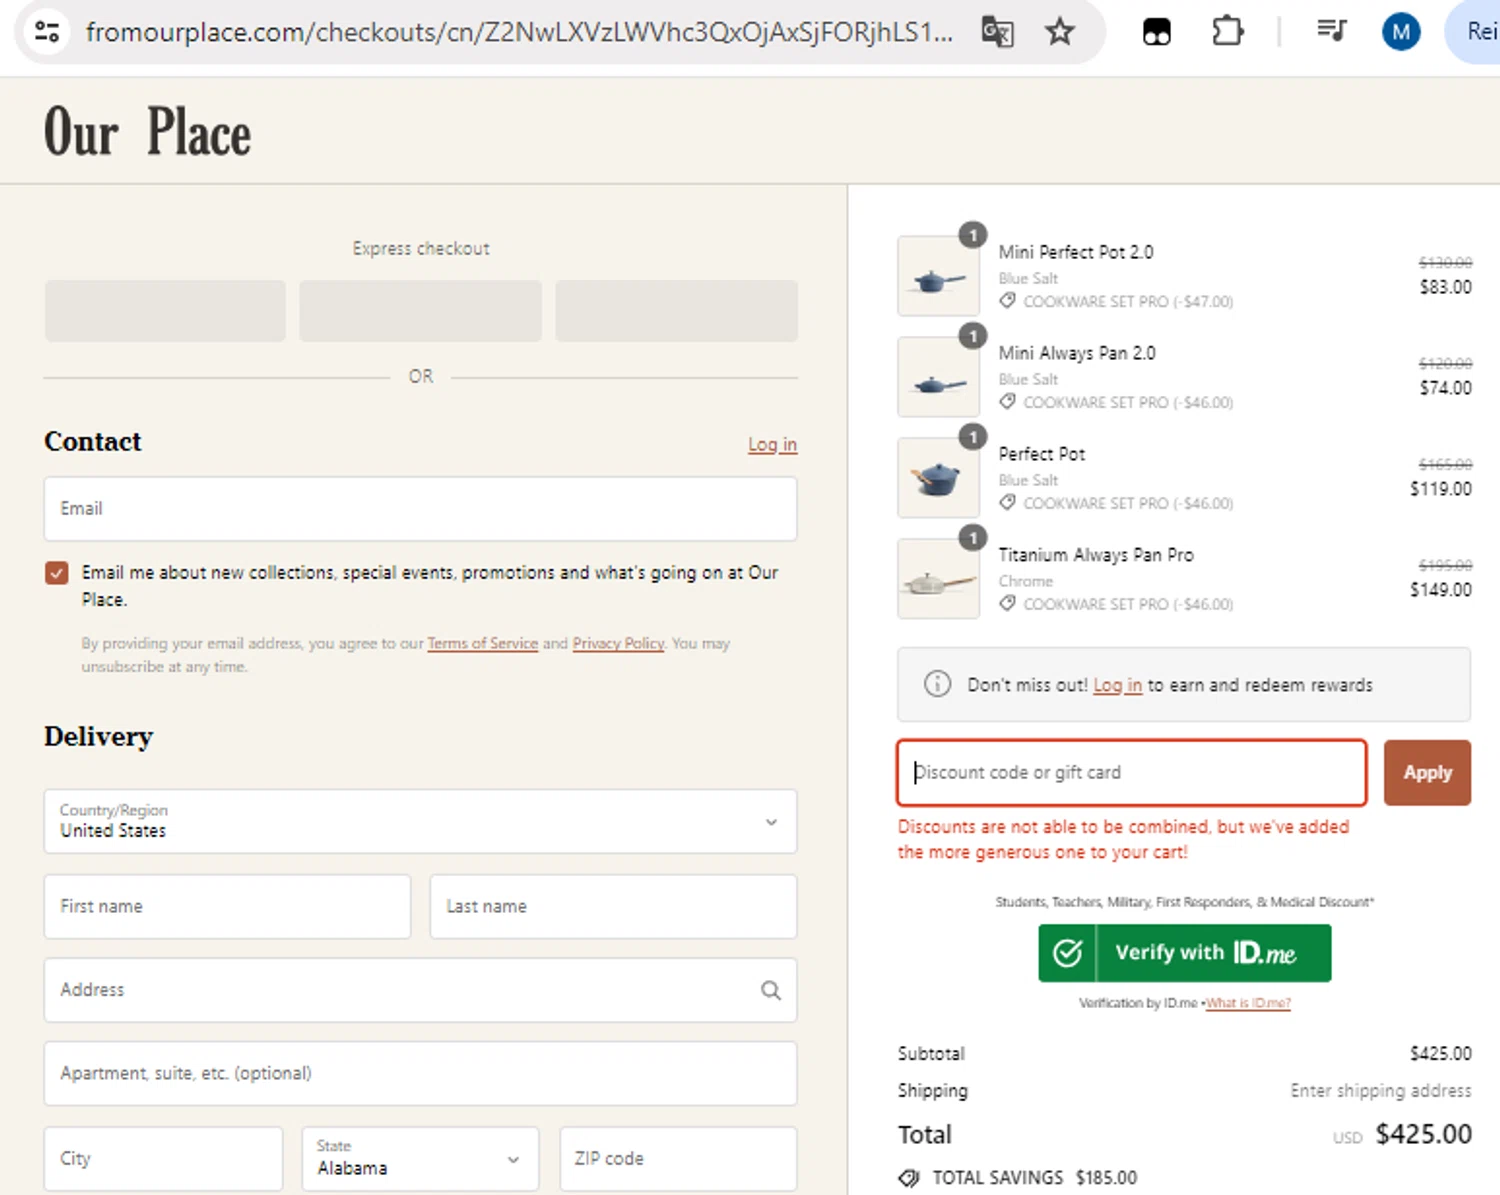This screenshot has width=1500, height=1195.
Task: Click the Titanium Always Pan Pro product name
Action: (x=1096, y=555)
